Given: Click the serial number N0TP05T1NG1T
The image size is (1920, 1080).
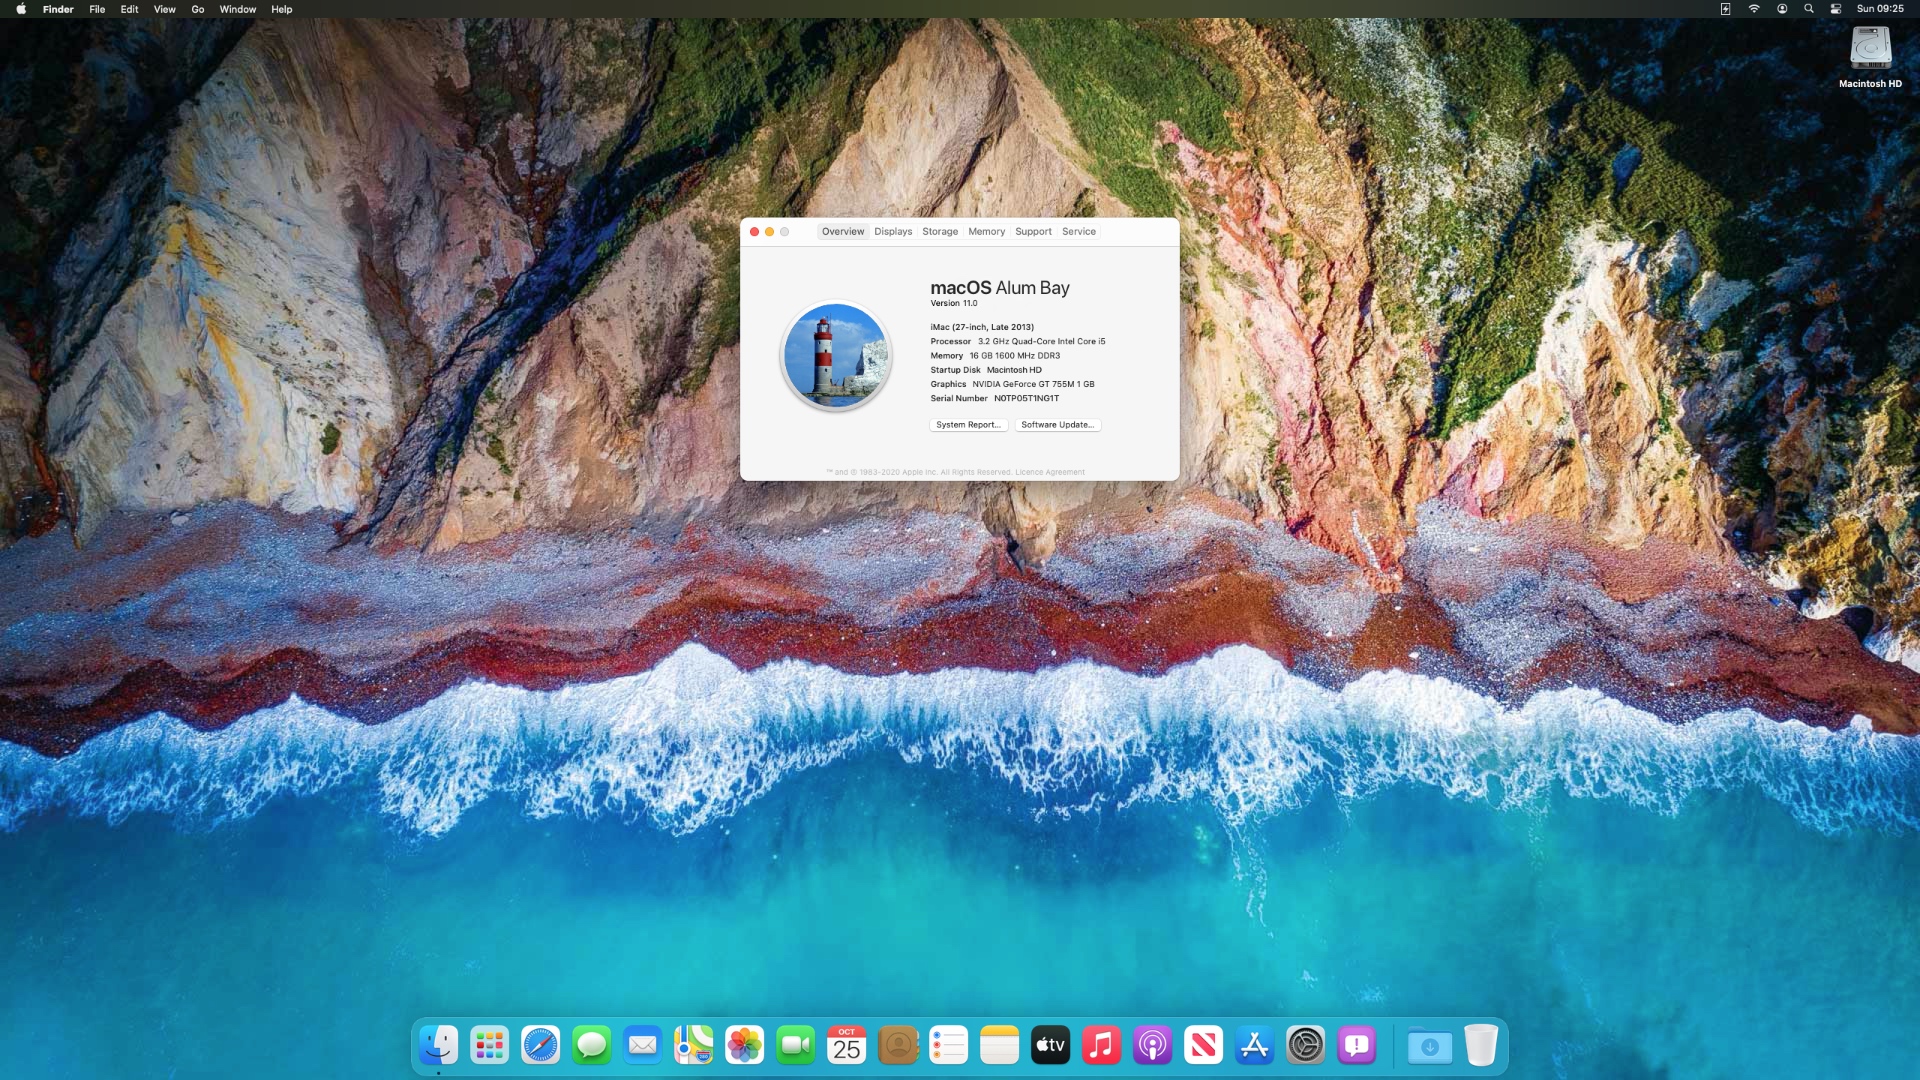Looking at the screenshot, I should pyautogui.click(x=1026, y=398).
